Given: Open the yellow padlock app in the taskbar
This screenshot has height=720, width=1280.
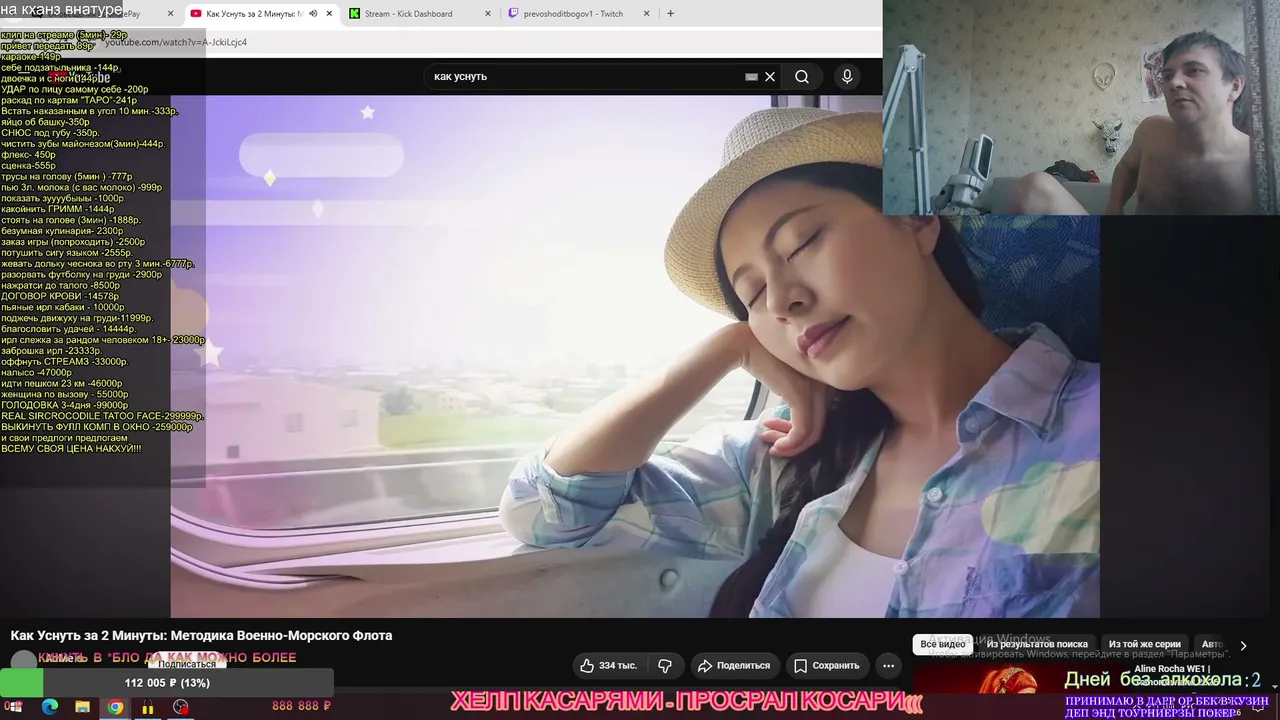Looking at the screenshot, I should point(148,707).
